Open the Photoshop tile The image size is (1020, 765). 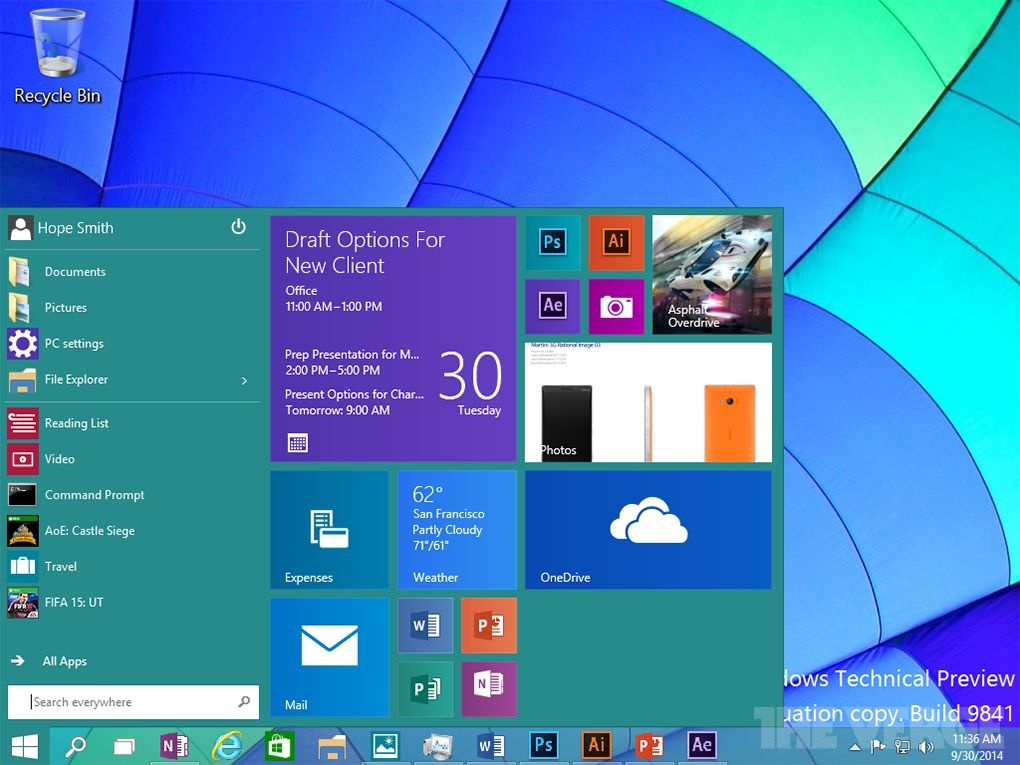point(553,242)
